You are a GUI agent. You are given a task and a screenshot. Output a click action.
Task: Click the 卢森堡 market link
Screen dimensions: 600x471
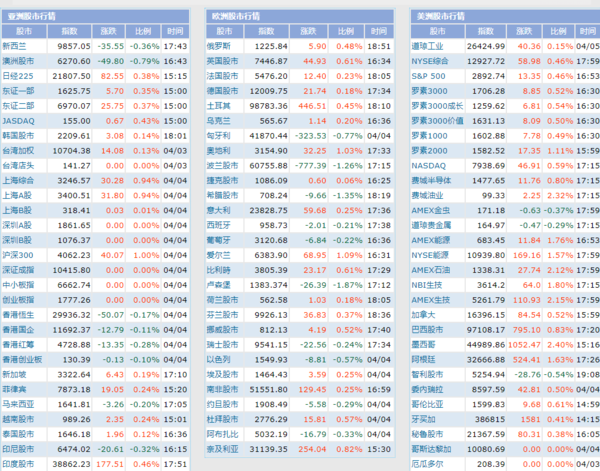[x=219, y=285]
